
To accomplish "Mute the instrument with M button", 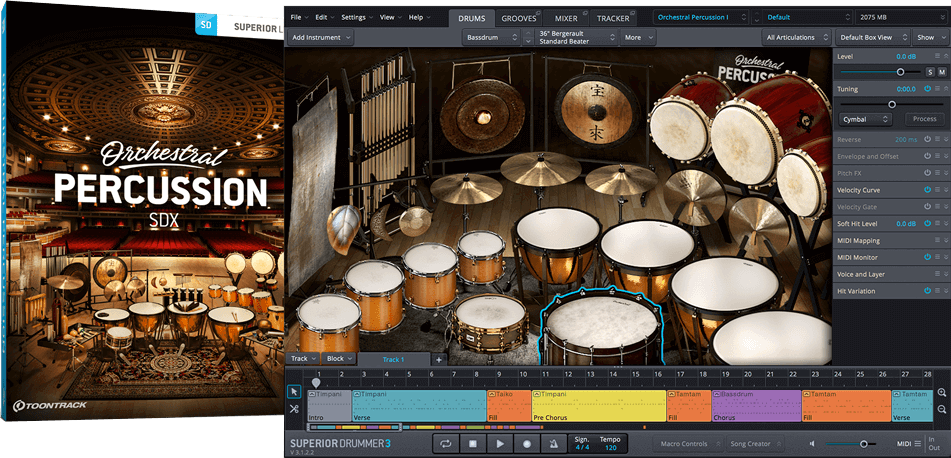I will pyautogui.click(x=942, y=72).
